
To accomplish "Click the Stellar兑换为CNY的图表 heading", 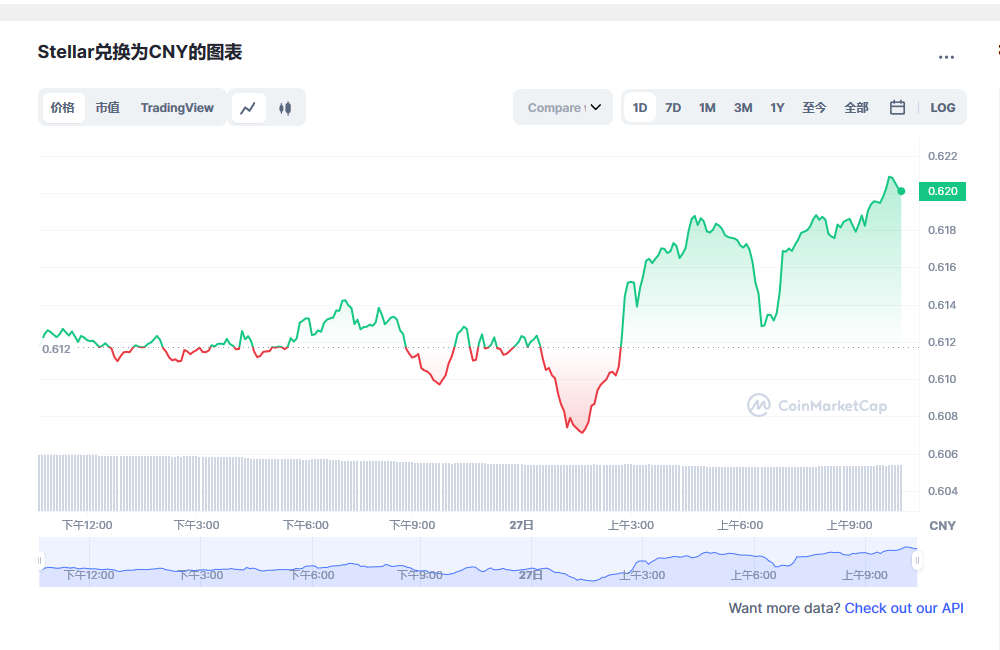I will (x=140, y=52).
